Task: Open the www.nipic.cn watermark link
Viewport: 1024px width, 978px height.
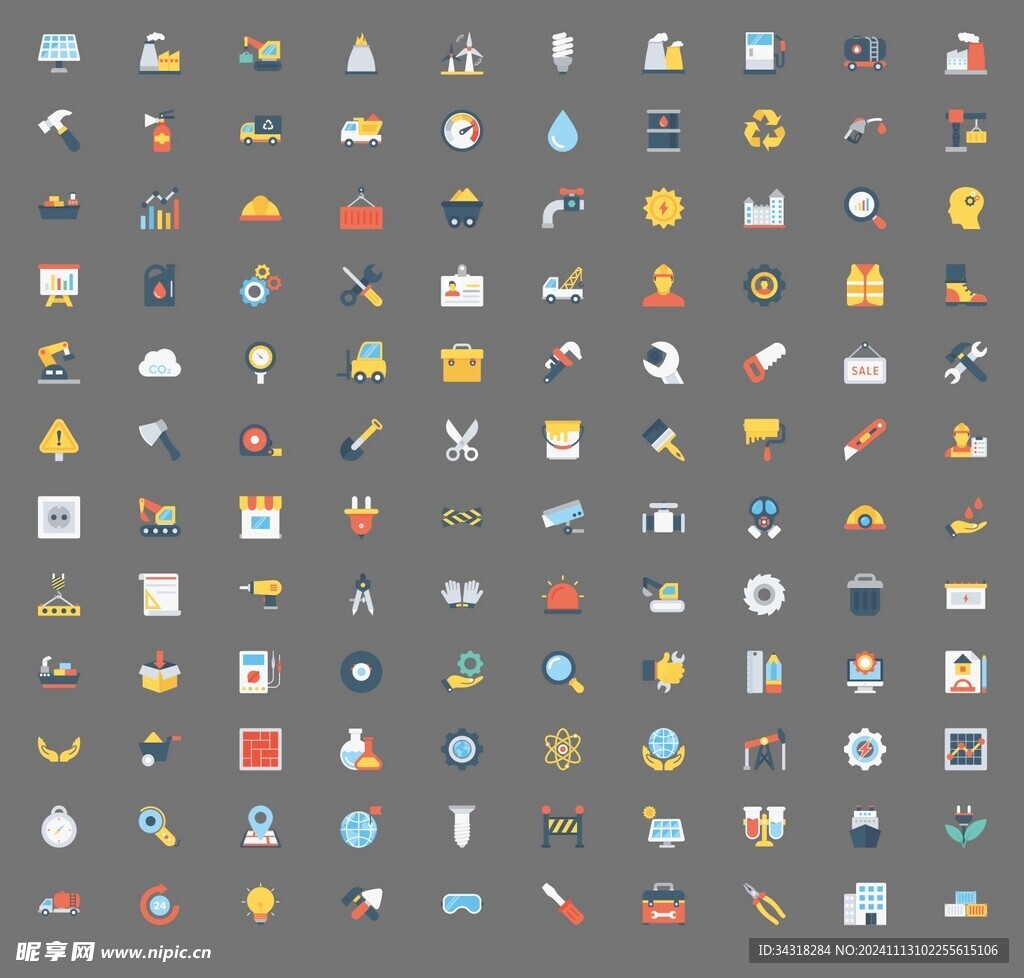Action: pos(156,952)
